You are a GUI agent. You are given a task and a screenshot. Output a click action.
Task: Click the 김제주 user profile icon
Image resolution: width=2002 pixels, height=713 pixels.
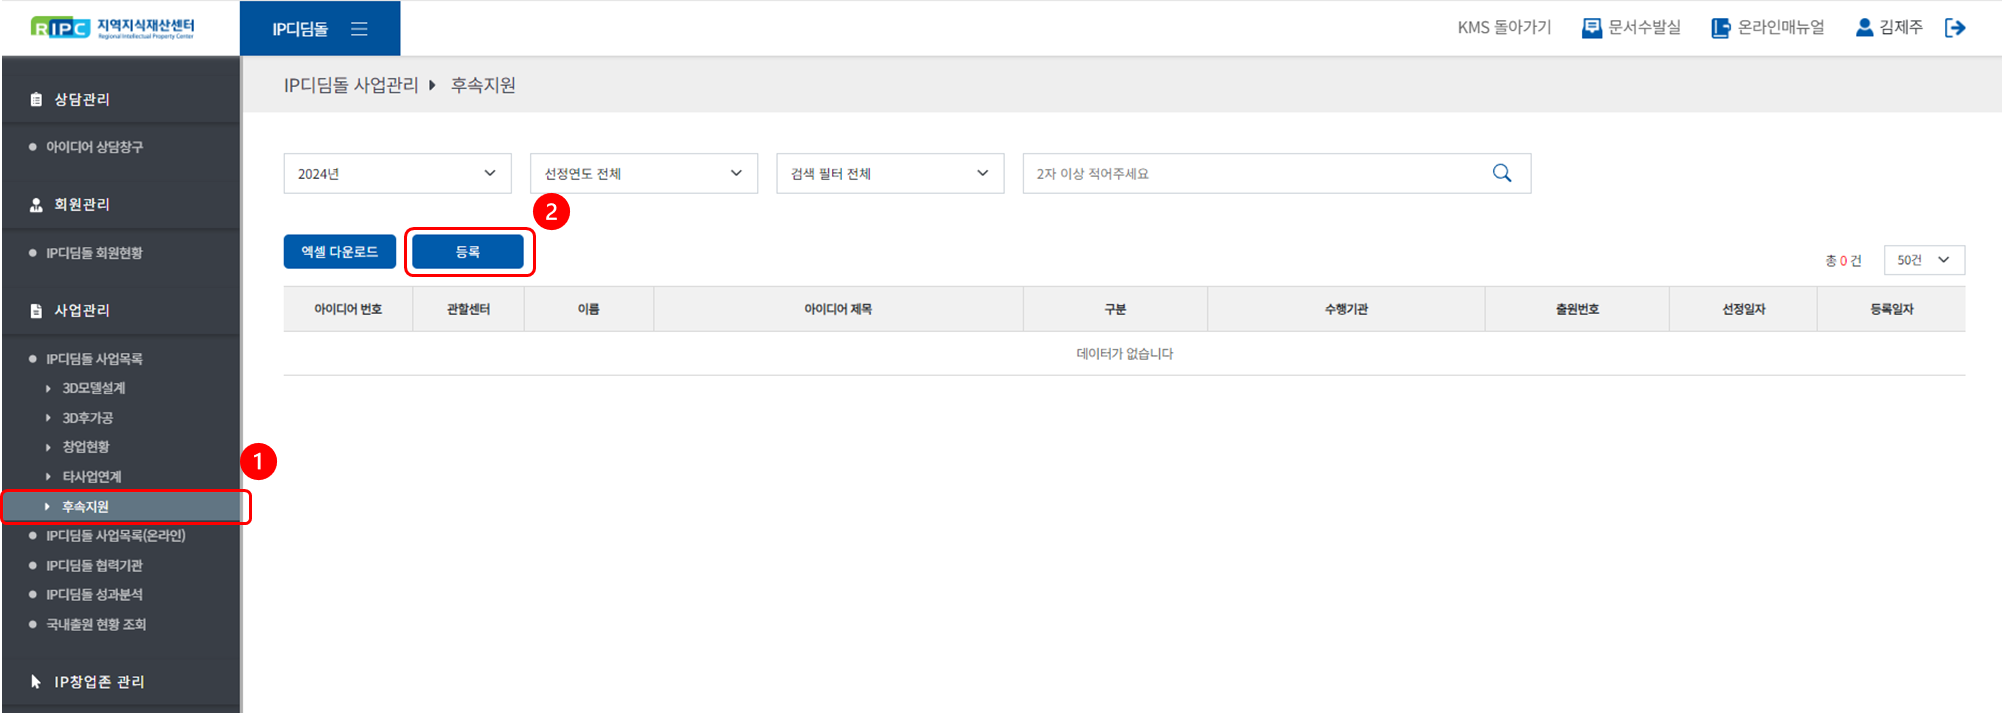pyautogui.click(x=1864, y=28)
